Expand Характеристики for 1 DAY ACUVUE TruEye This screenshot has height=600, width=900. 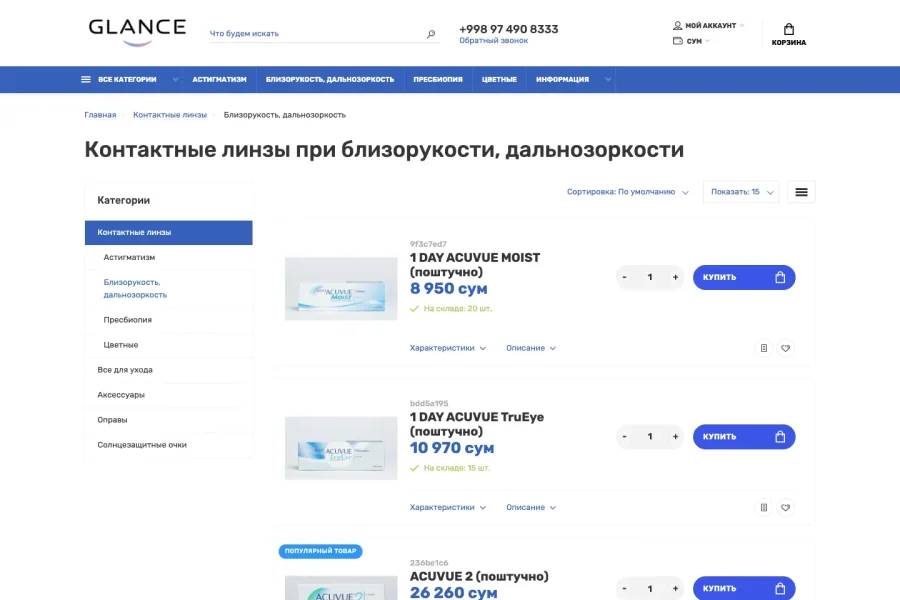(x=448, y=508)
